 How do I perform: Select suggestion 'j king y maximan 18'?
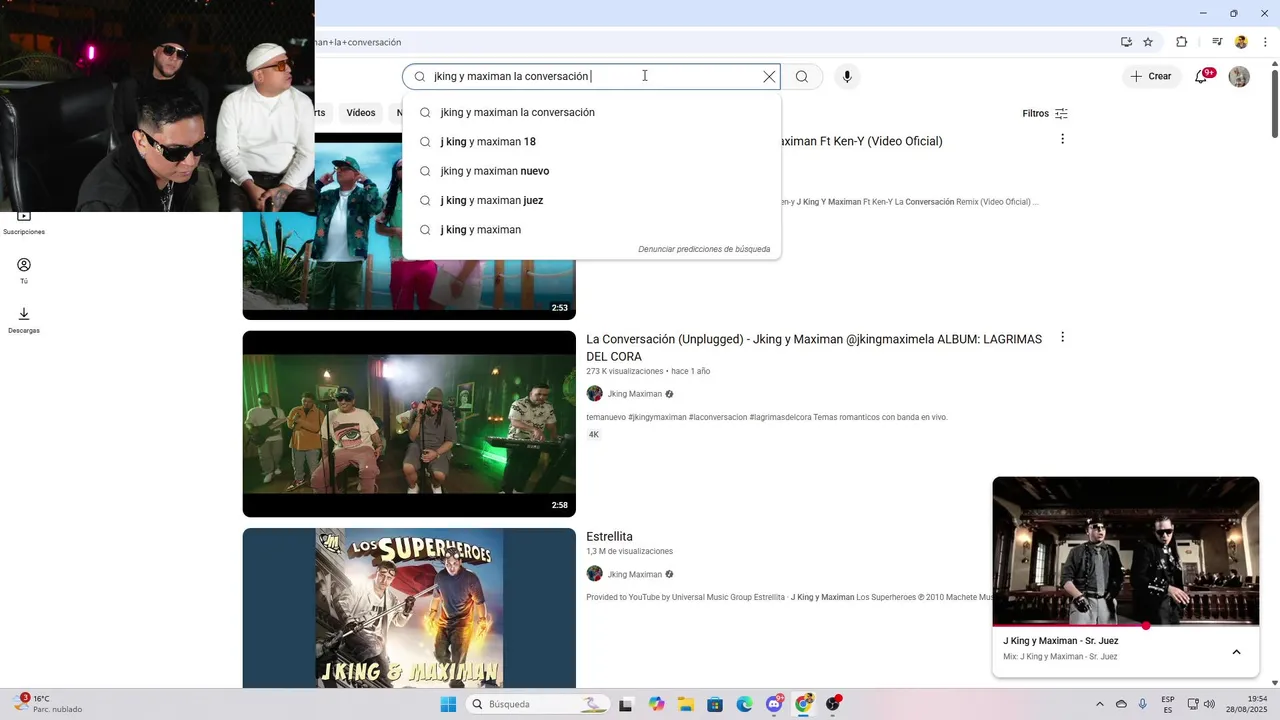591,142
